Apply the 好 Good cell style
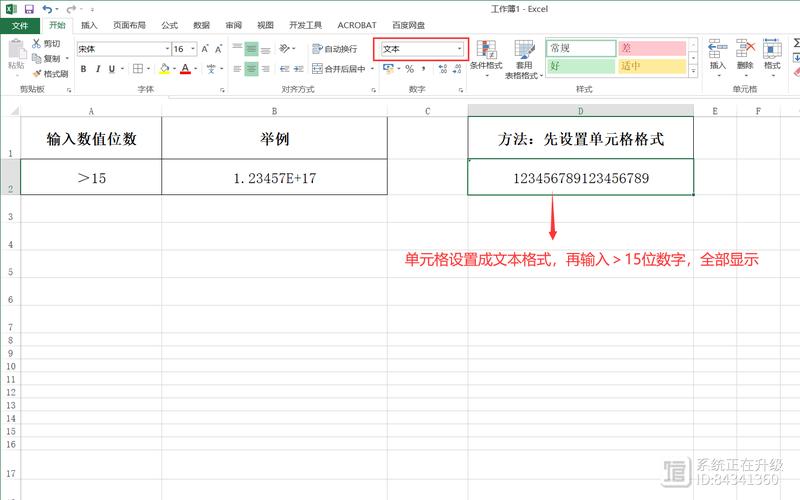Screen dimensions: 800x500 (x=581, y=66)
